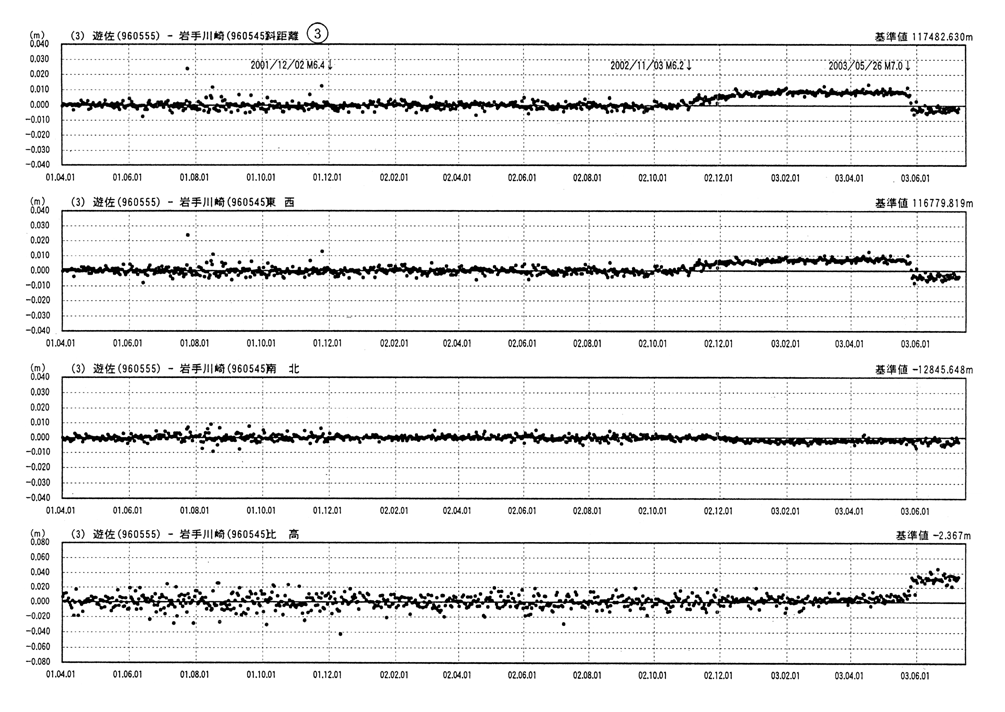Viewport: 1005px width, 712px height.
Task: Click highest outlier point in 東西 chart
Action: tap(187, 235)
